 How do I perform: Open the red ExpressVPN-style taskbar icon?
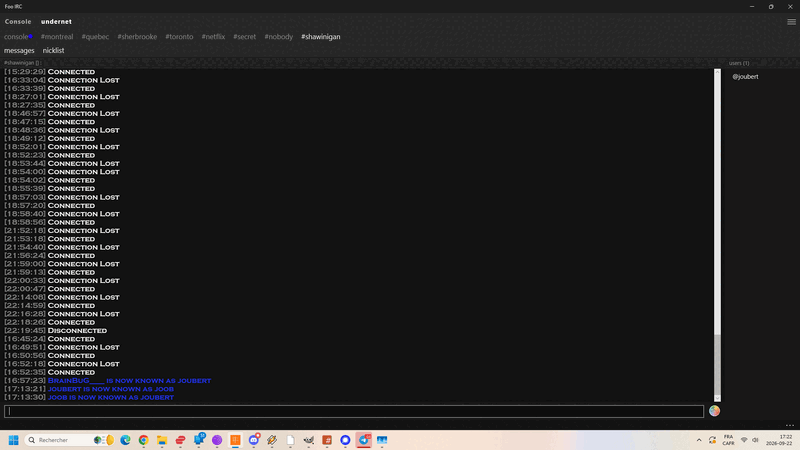pyautogui.click(x=180, y=440)
